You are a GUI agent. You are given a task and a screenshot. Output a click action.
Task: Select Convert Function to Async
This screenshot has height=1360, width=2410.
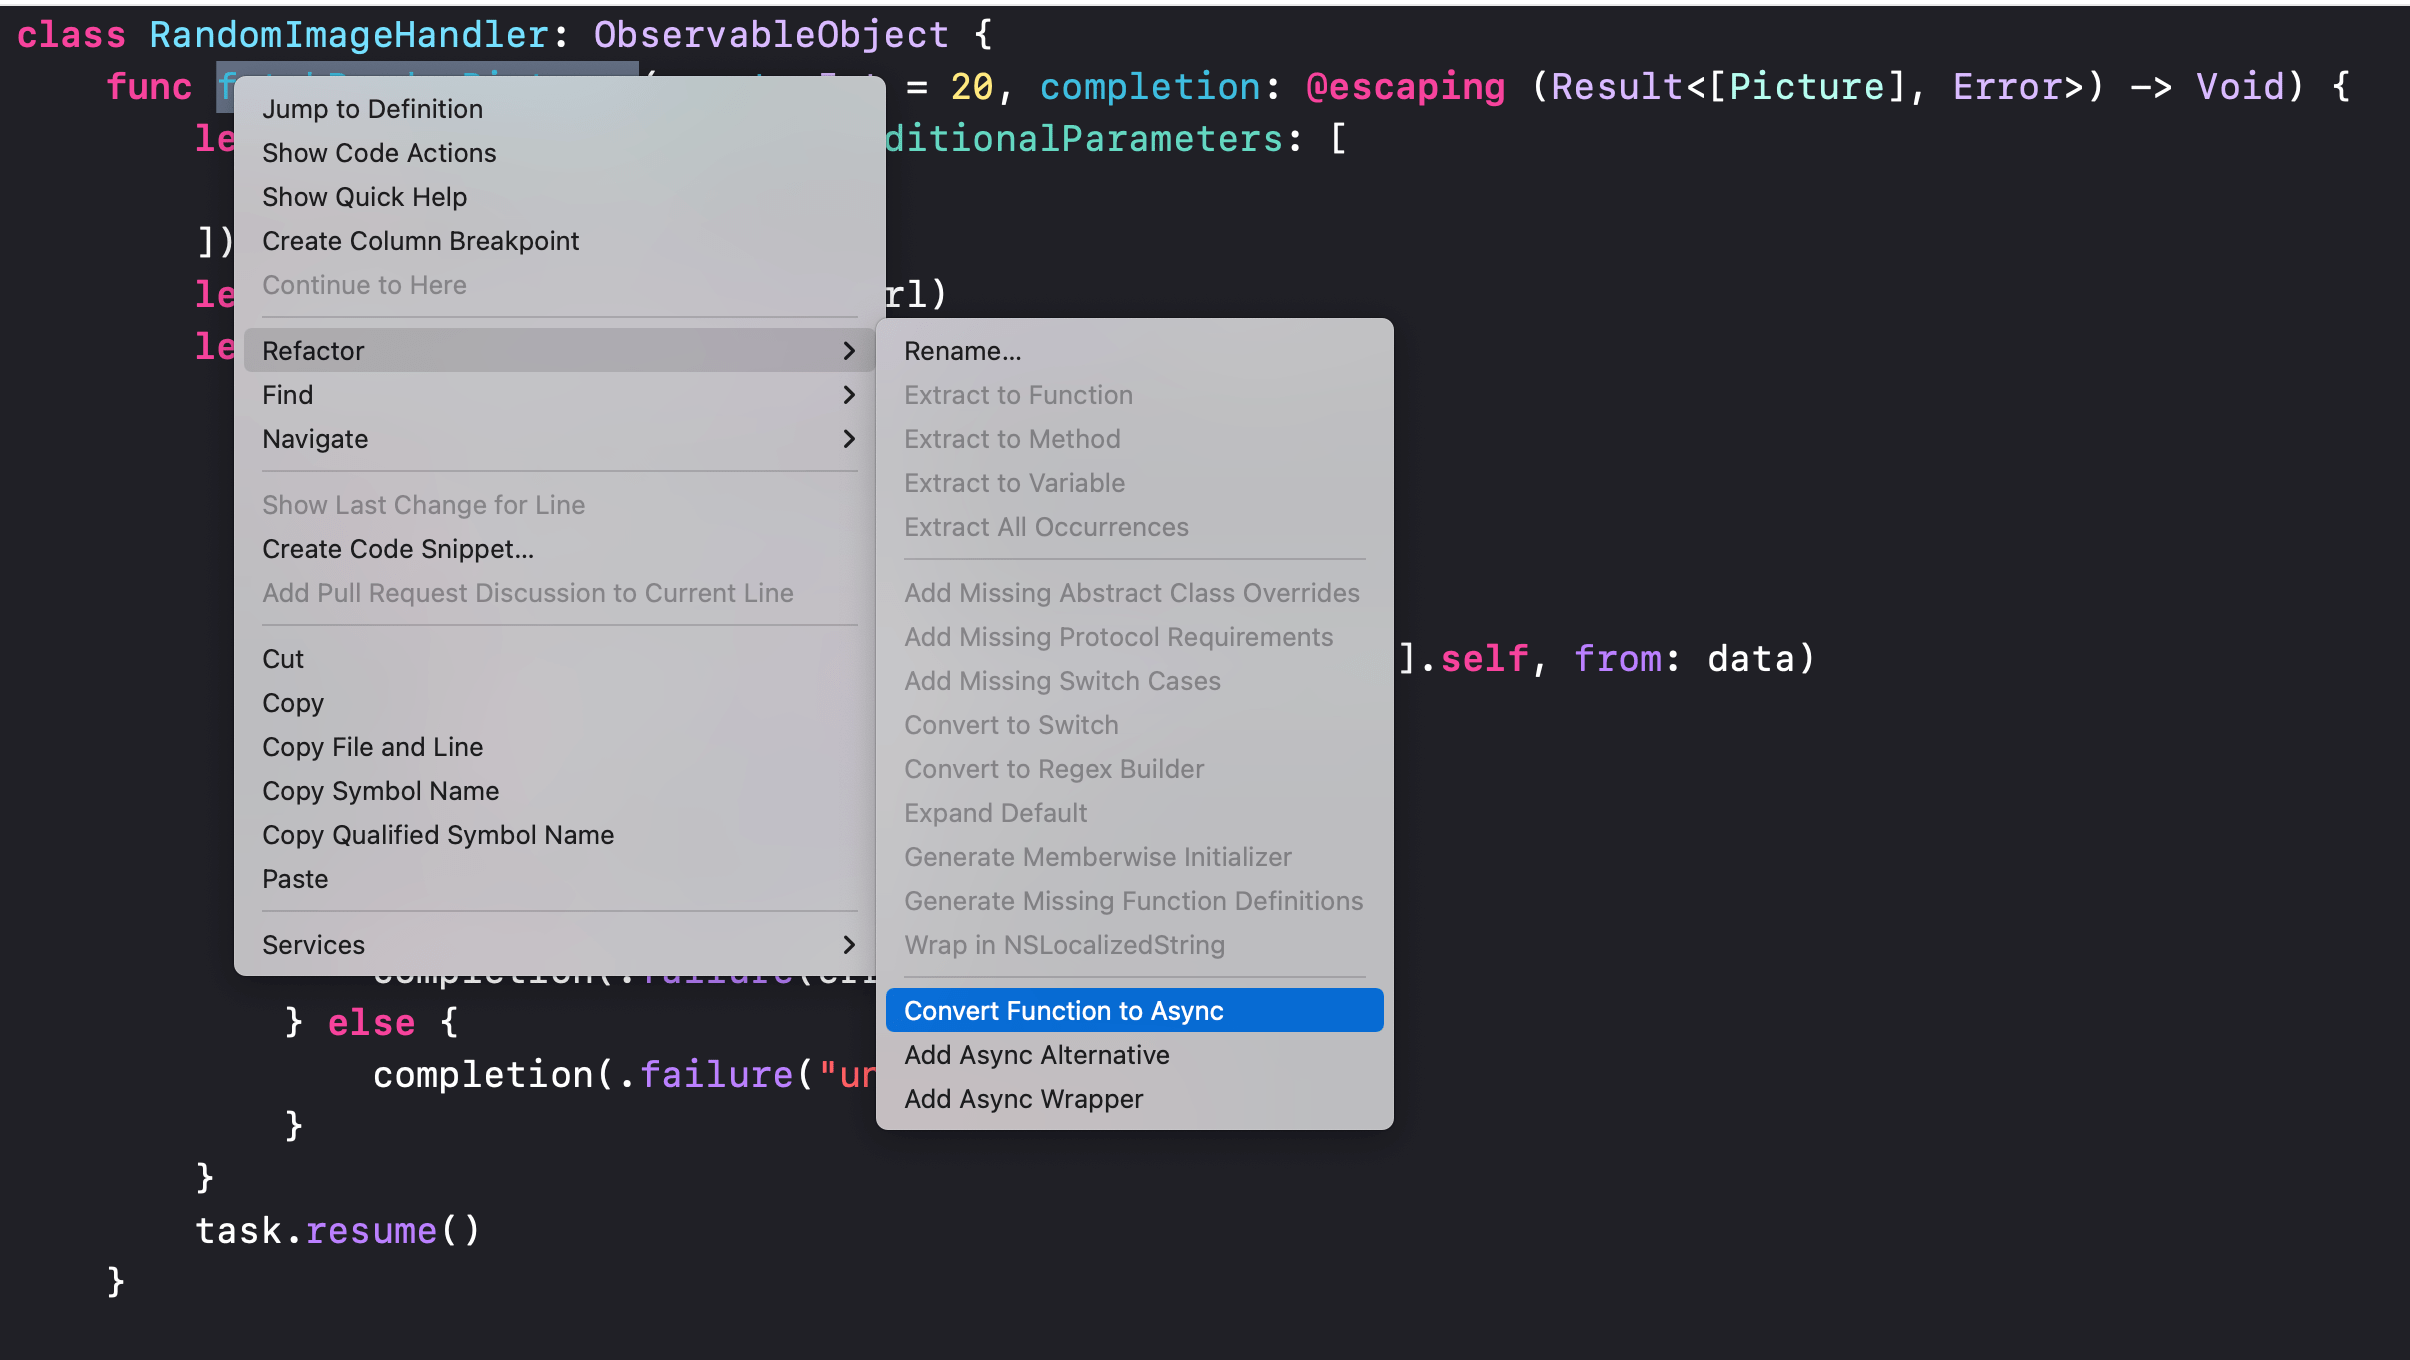1063,1010
